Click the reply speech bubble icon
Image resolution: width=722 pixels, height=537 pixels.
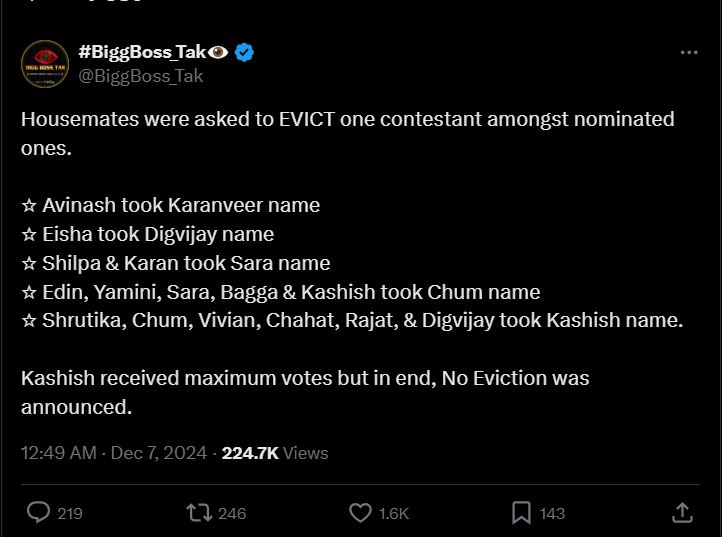point(38,513)
